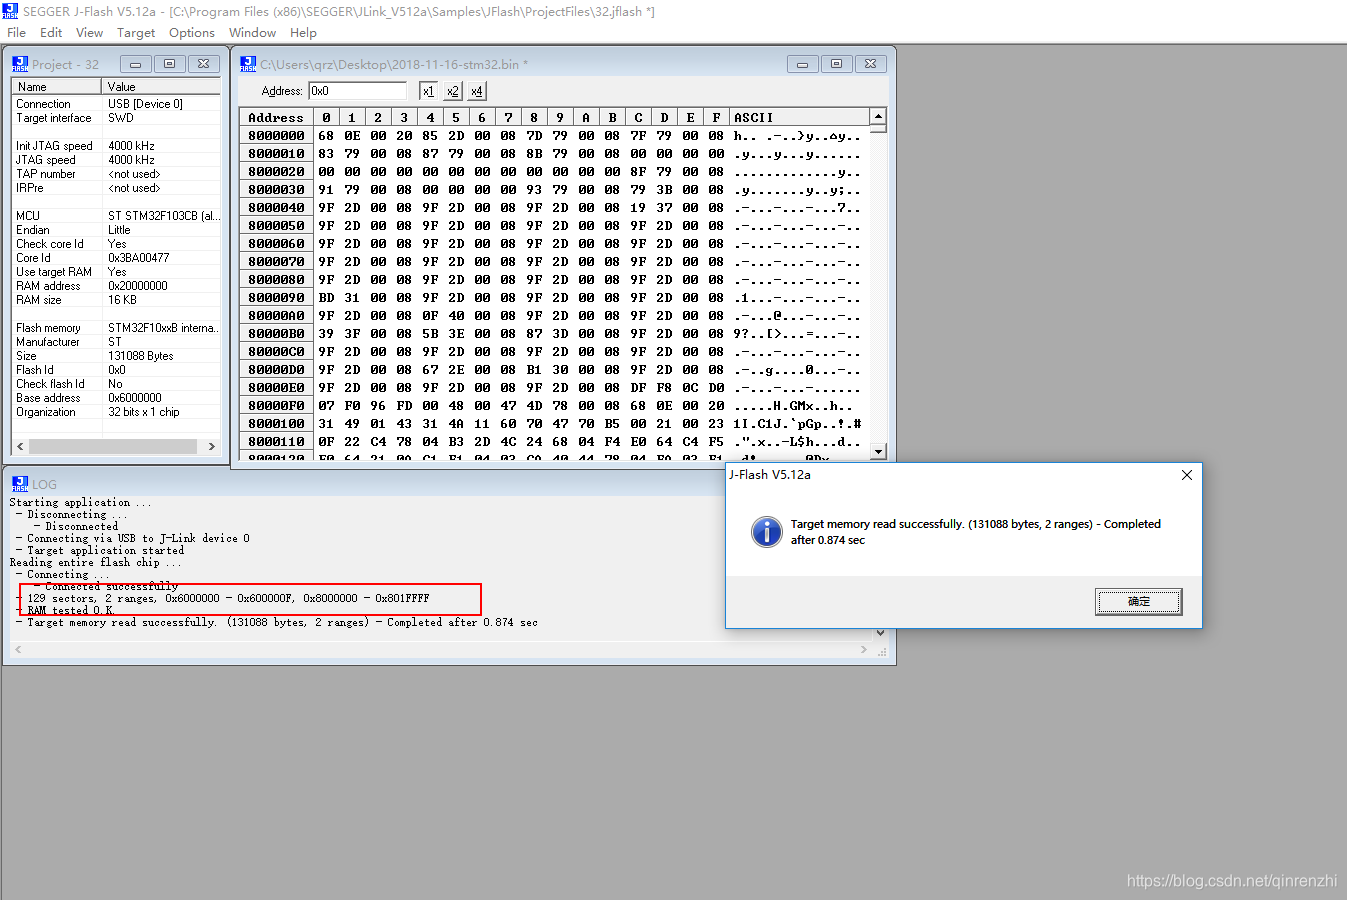Click the MCU ST STM32F103CB row
This screenshot has width=1347, height=900.
click(116, 216)
